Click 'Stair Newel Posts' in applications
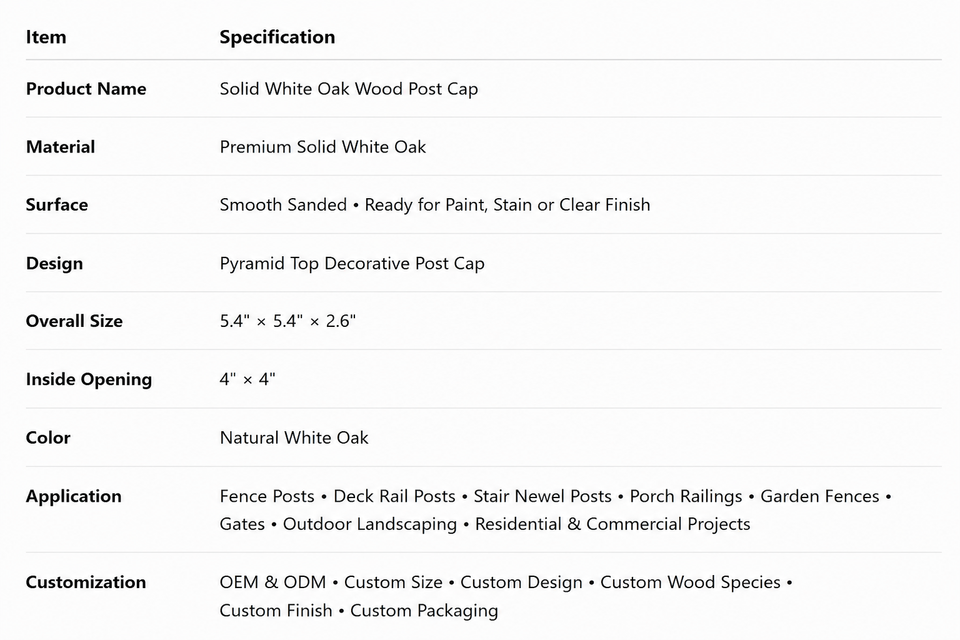Image resolution: width=960 pixels, height=640 pixels. click(542, 496)
